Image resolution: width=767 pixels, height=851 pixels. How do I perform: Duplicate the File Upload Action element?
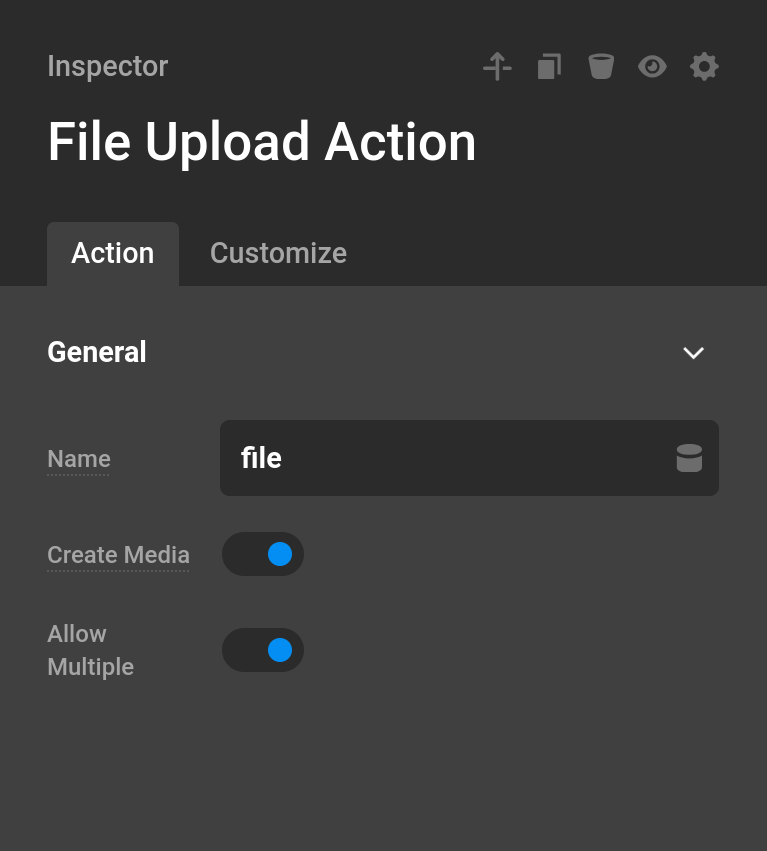pyautogui.click(x=549, y=66)
